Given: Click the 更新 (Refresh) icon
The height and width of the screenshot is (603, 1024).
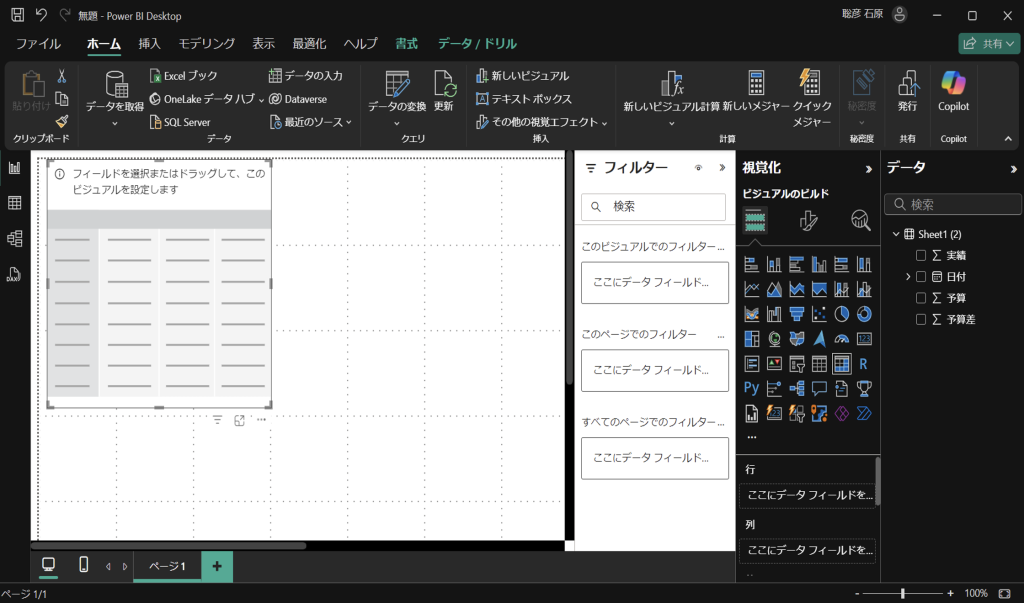Looking at the screenshot, I should coord(443,85).
